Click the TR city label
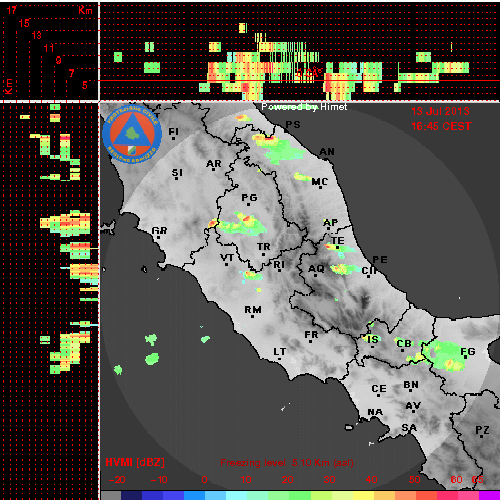 click(x=264, y=247)
